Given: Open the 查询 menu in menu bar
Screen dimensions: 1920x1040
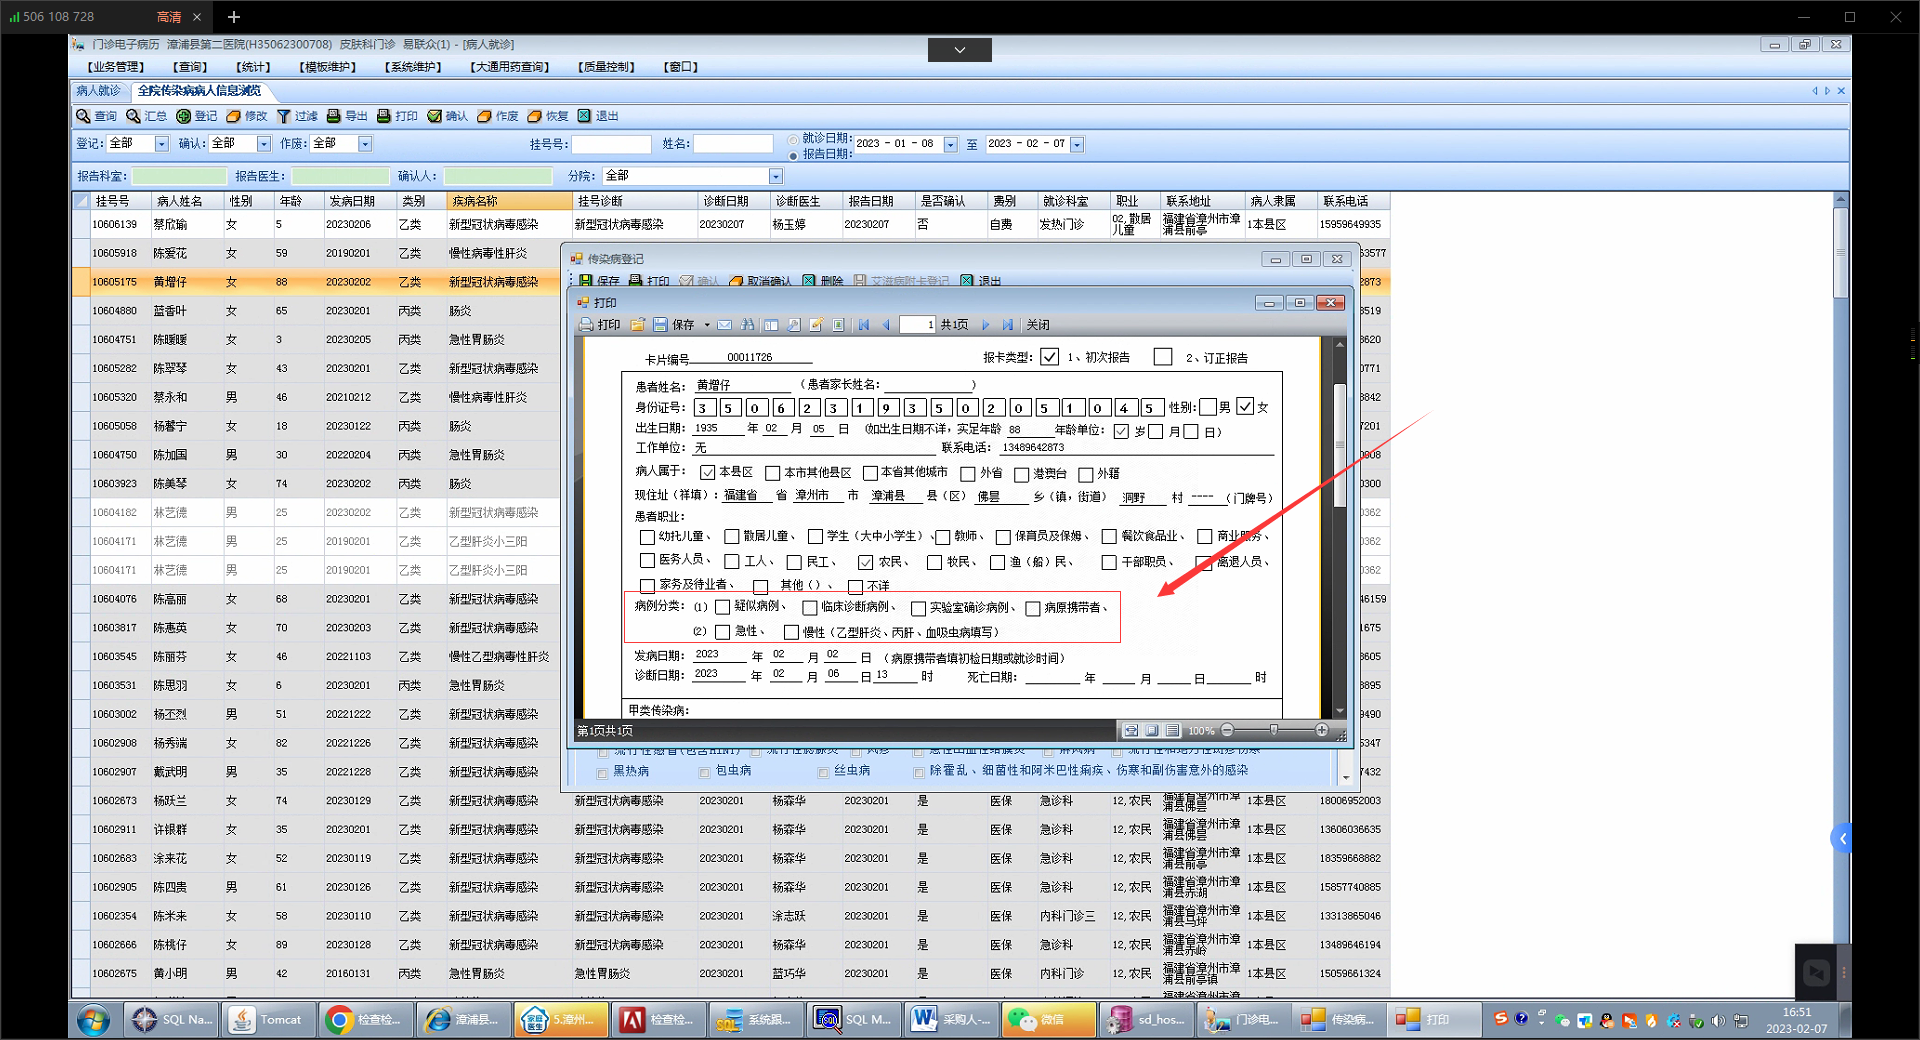Looking at the screenshot, I should pos(190,67).
